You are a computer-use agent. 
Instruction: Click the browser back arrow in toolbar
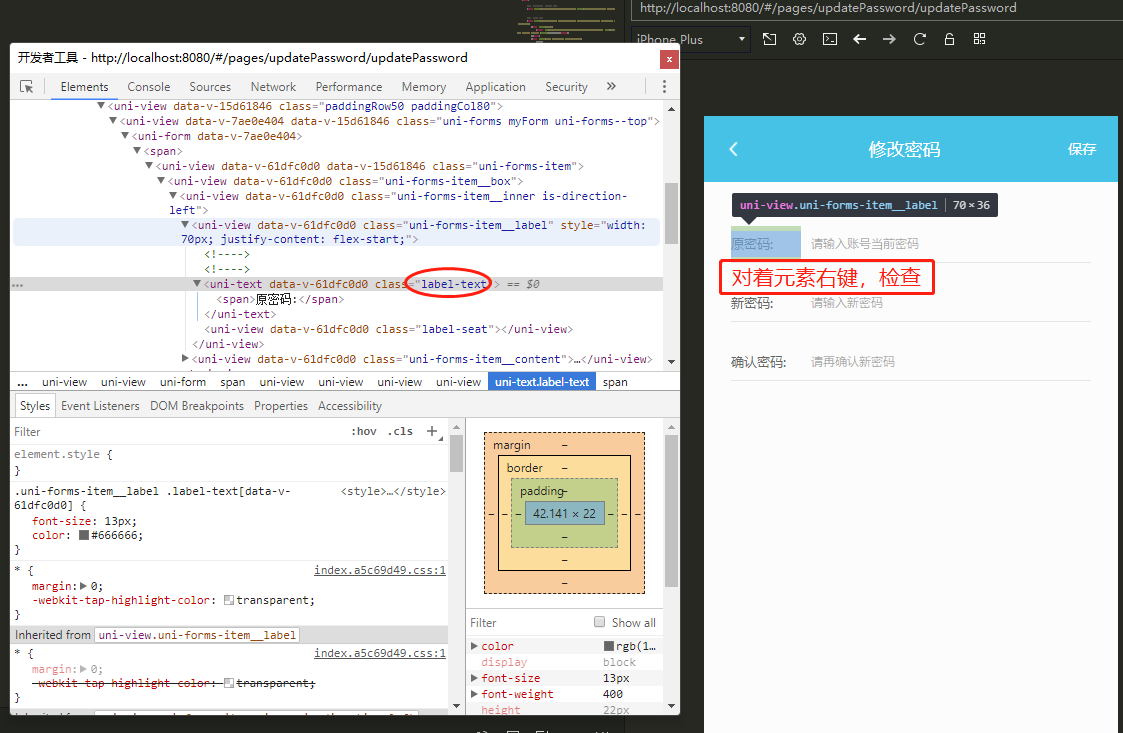click(859, 39)
